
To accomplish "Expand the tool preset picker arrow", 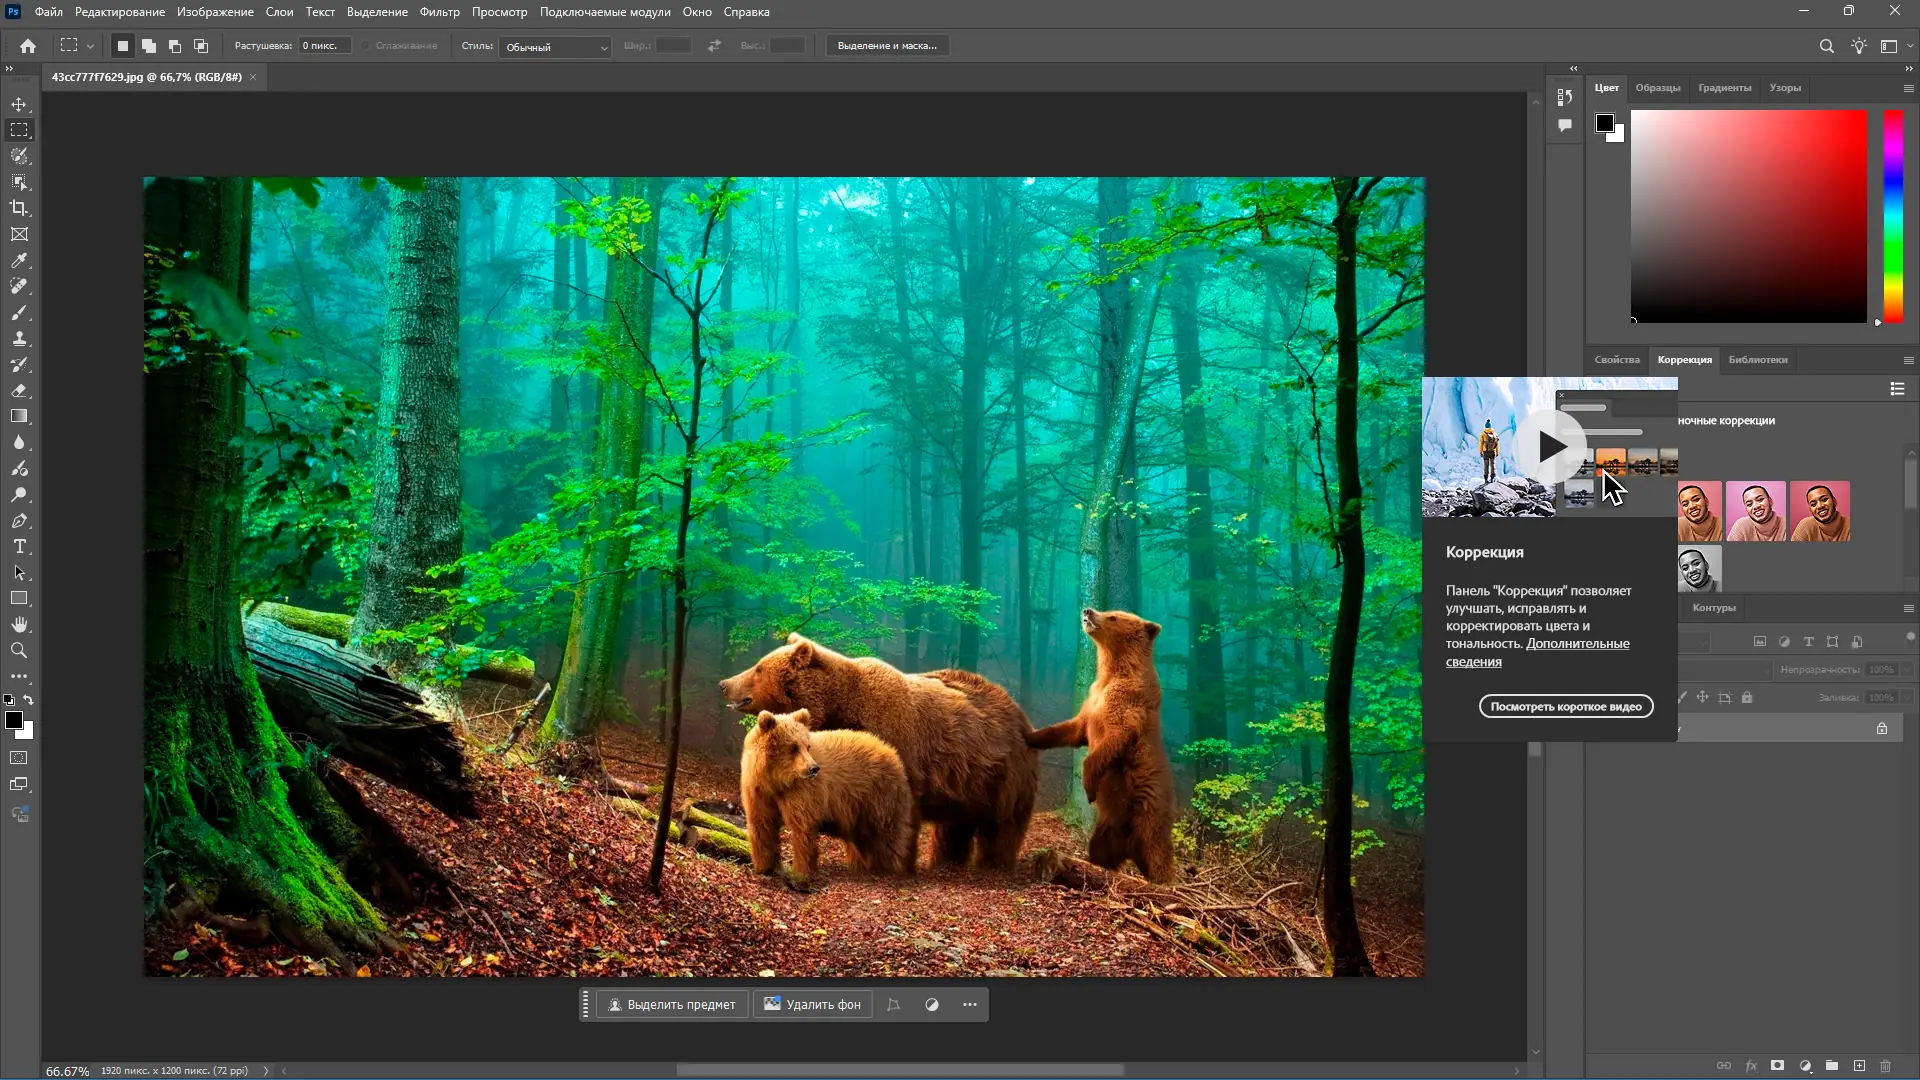I will point(90,46).
